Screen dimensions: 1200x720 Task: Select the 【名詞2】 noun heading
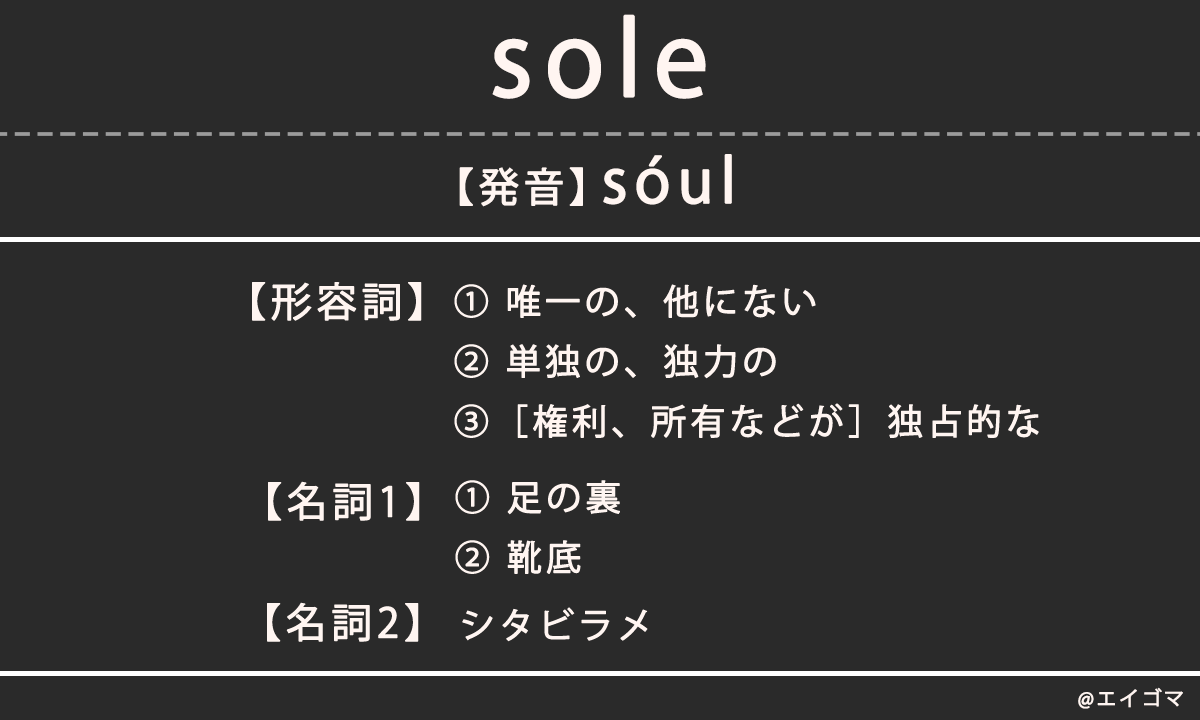(x=340, y=624)
